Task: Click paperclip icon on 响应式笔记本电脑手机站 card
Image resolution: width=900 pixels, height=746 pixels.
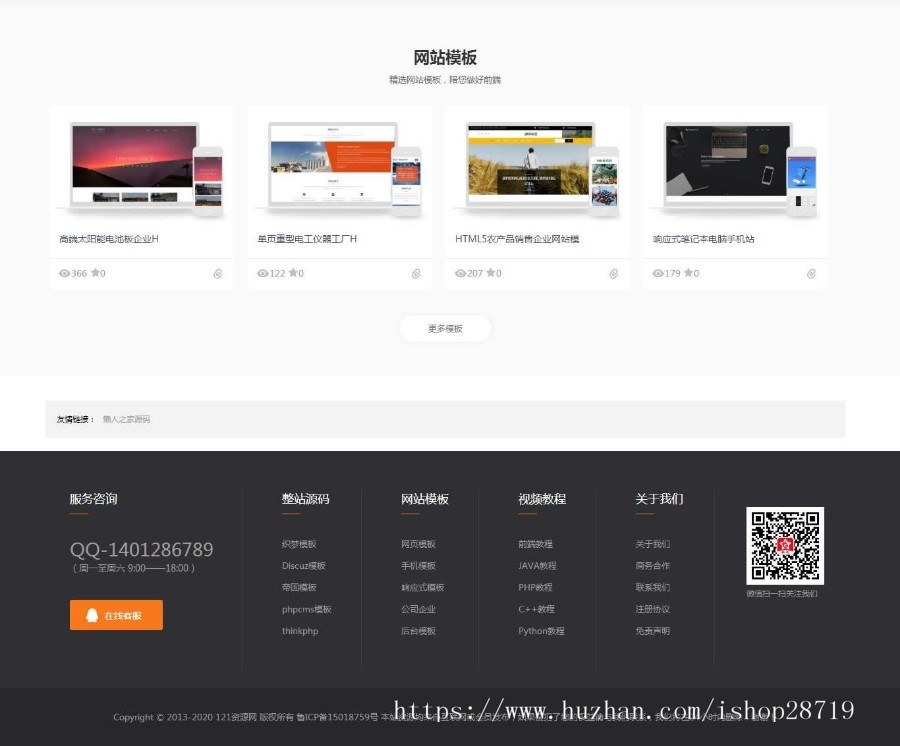Action: 811,273
